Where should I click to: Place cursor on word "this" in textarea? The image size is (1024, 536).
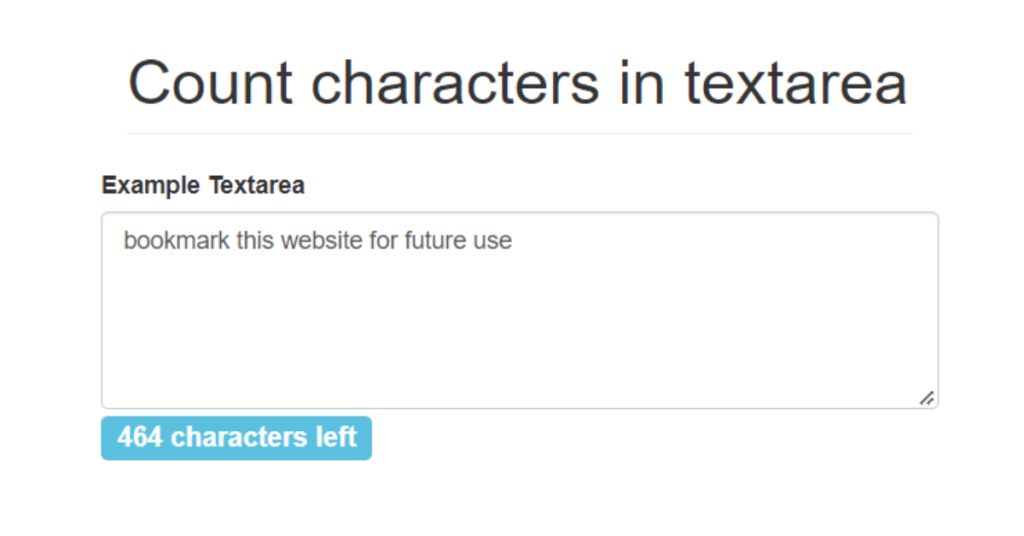pyautogui.click(x=255, y=240)
